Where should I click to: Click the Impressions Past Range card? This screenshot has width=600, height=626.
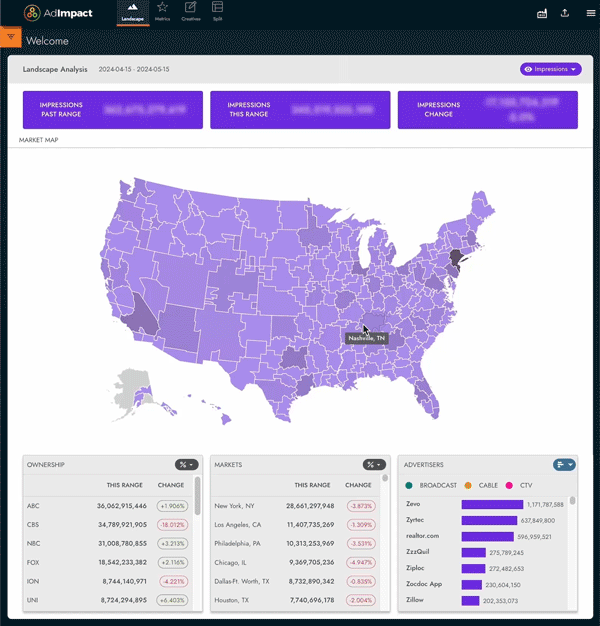[x=113, y=110]
